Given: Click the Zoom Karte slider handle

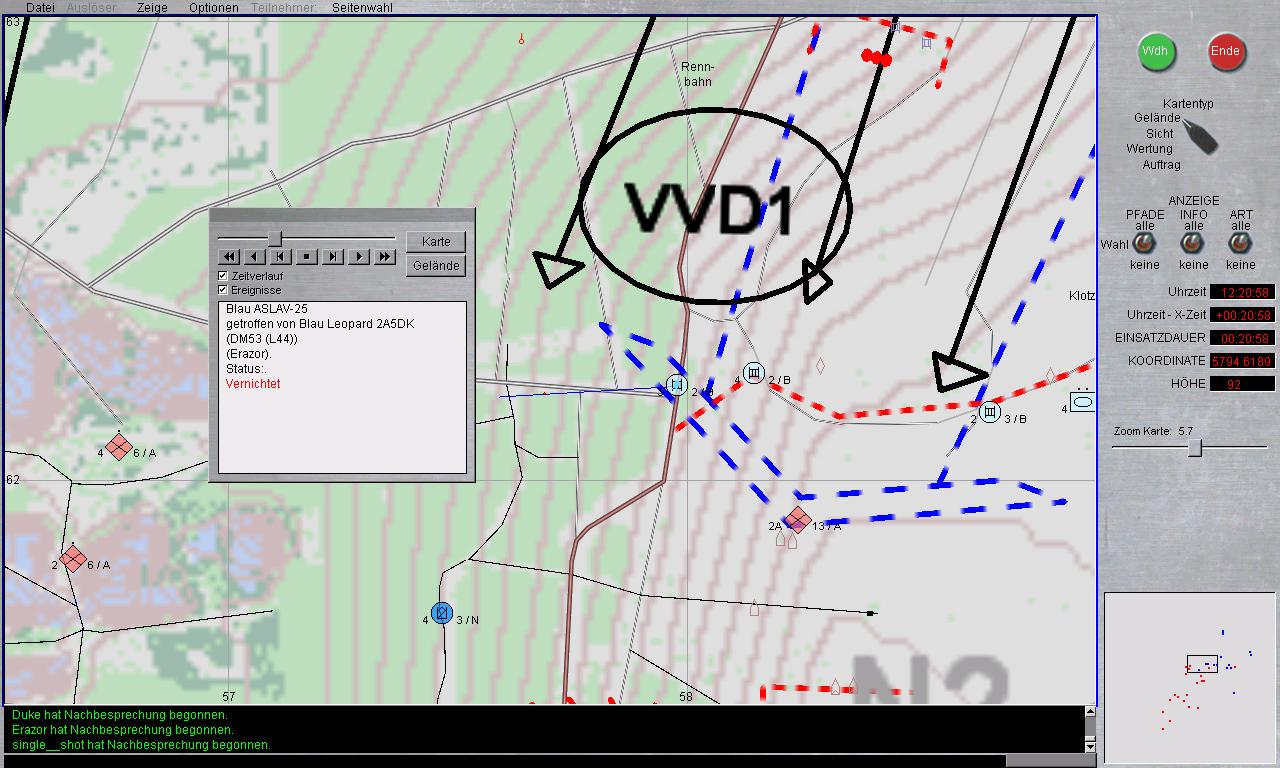Looking at the screenshot, I should coord(1194,448).
